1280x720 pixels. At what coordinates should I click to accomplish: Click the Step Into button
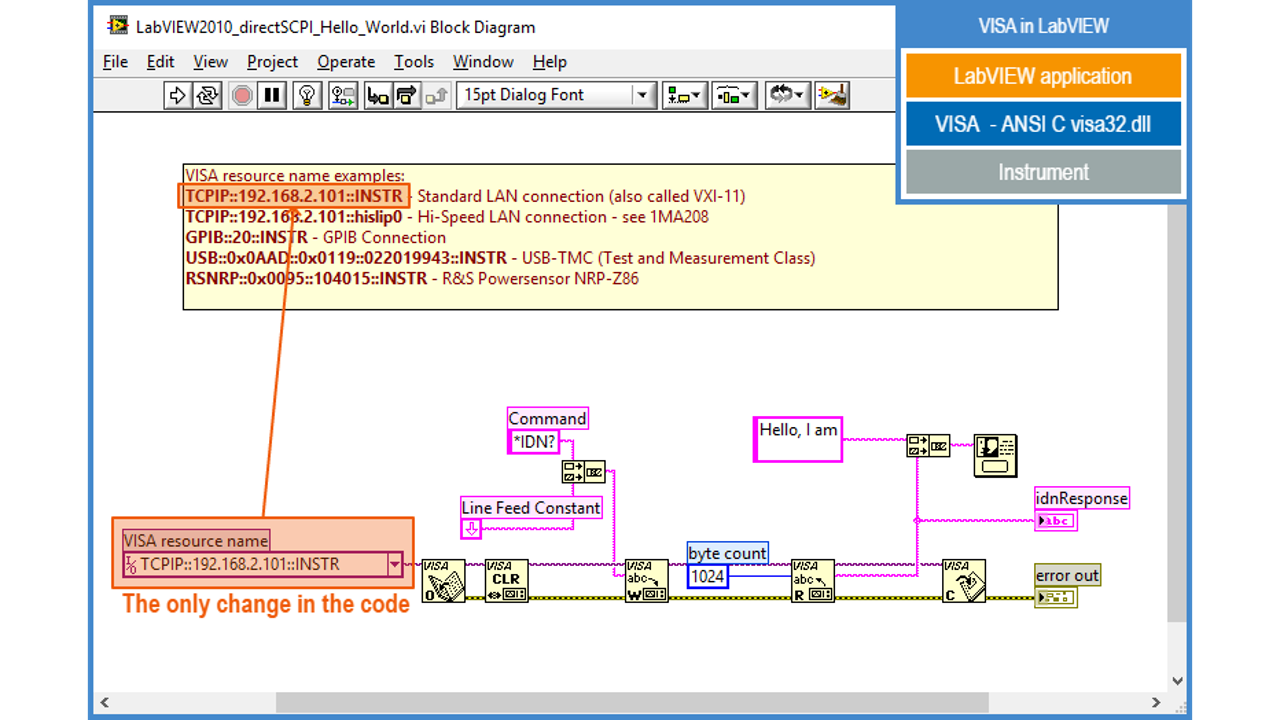click(378, 95)
